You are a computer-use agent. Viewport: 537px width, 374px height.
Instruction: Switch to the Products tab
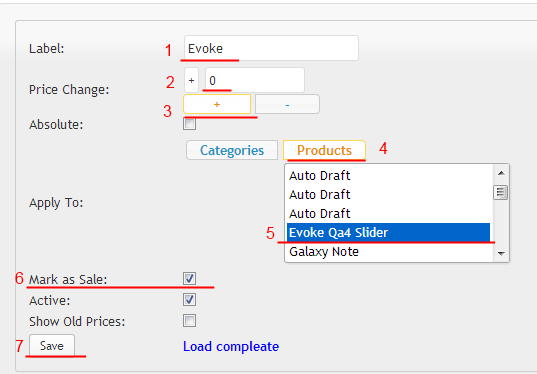pos(324,150)
